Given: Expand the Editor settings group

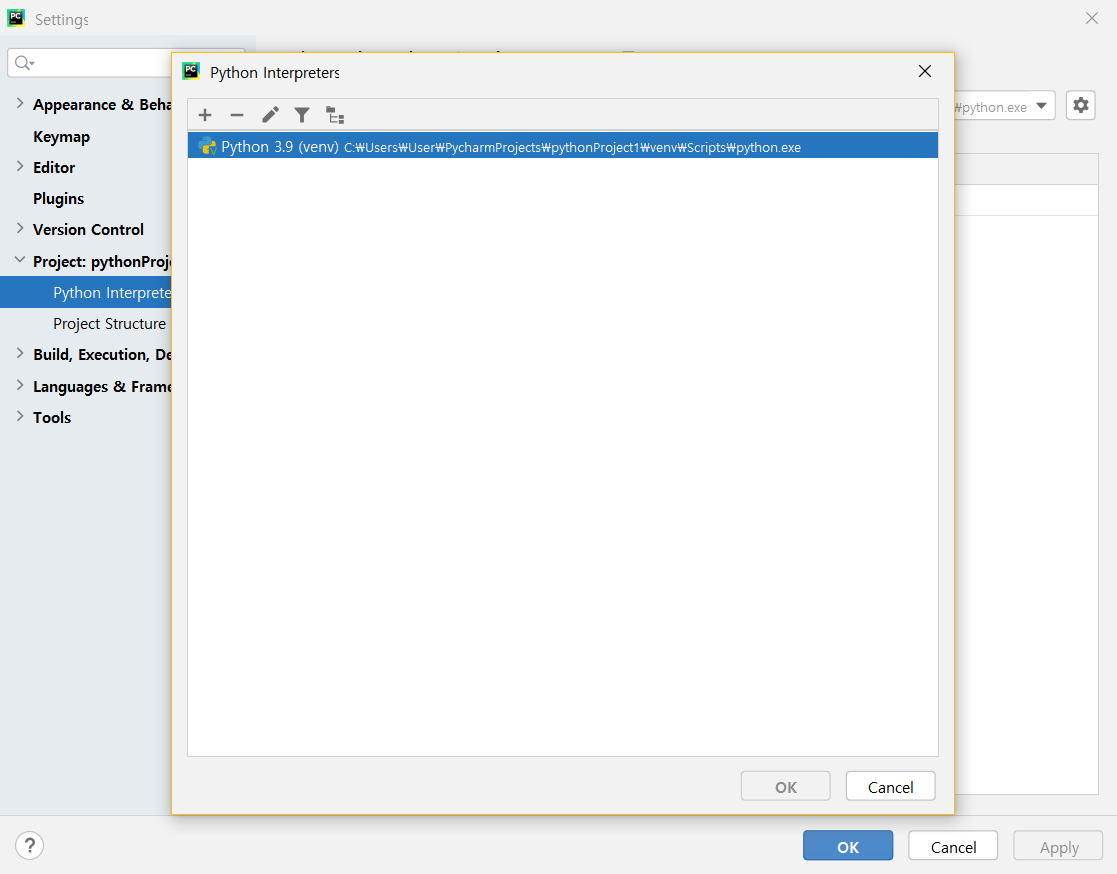Looking at the screenshot, I should pos(20,167).
